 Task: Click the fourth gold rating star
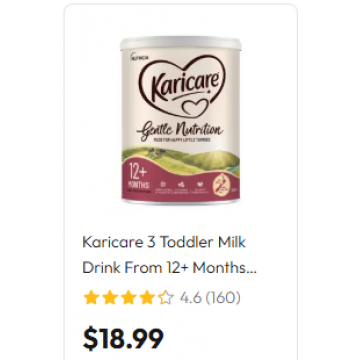(147, 298)
